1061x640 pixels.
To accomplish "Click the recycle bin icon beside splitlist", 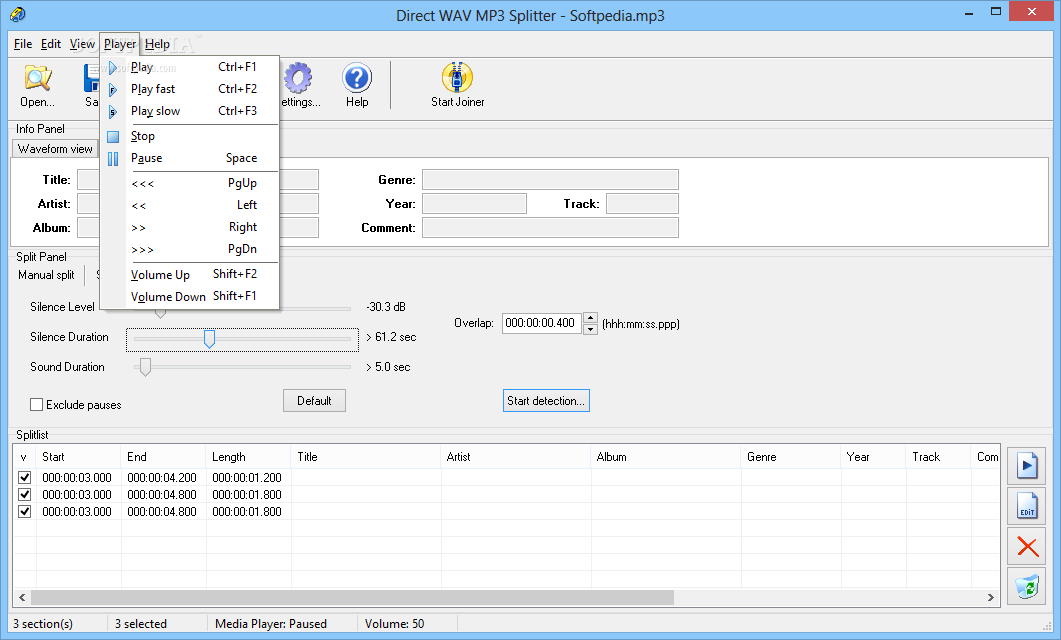I will coord(1026,587).
